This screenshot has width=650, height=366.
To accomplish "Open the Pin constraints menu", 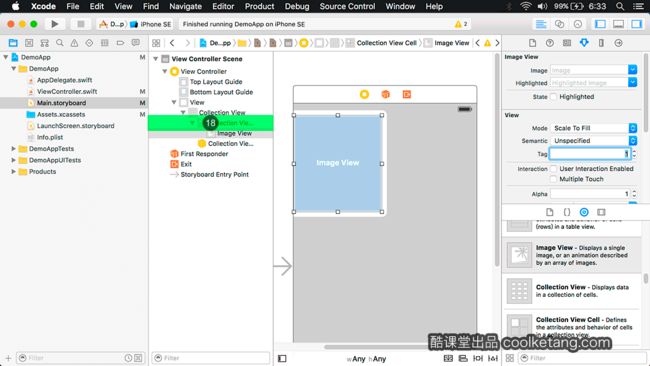I will pos(478,358).
